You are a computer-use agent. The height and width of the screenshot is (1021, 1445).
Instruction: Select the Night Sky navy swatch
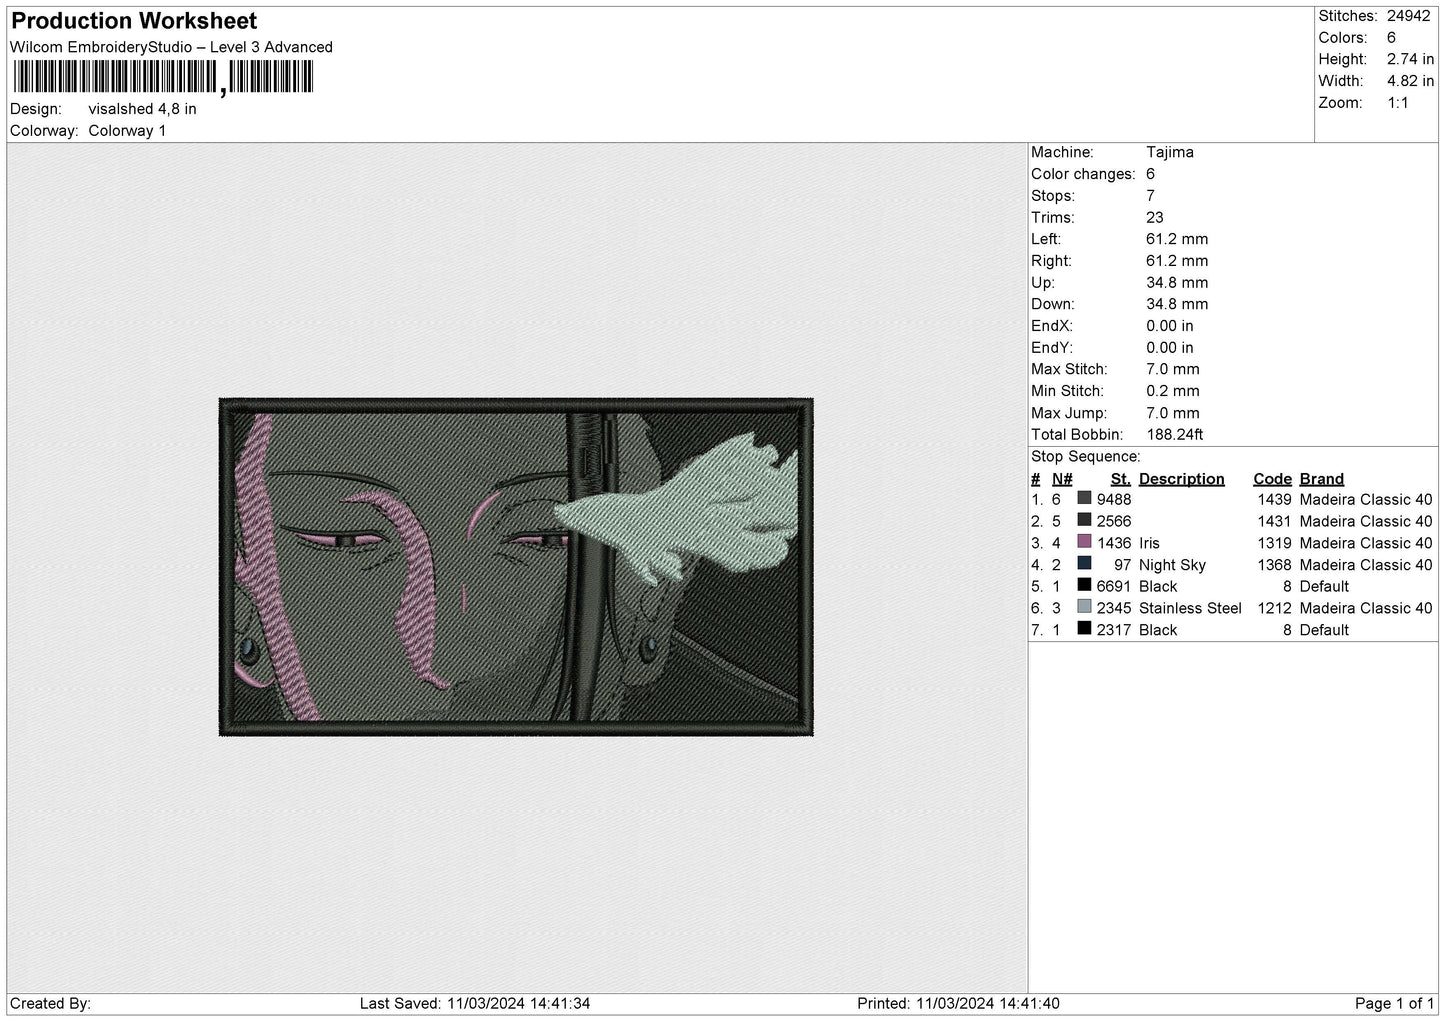point(1084,564)
